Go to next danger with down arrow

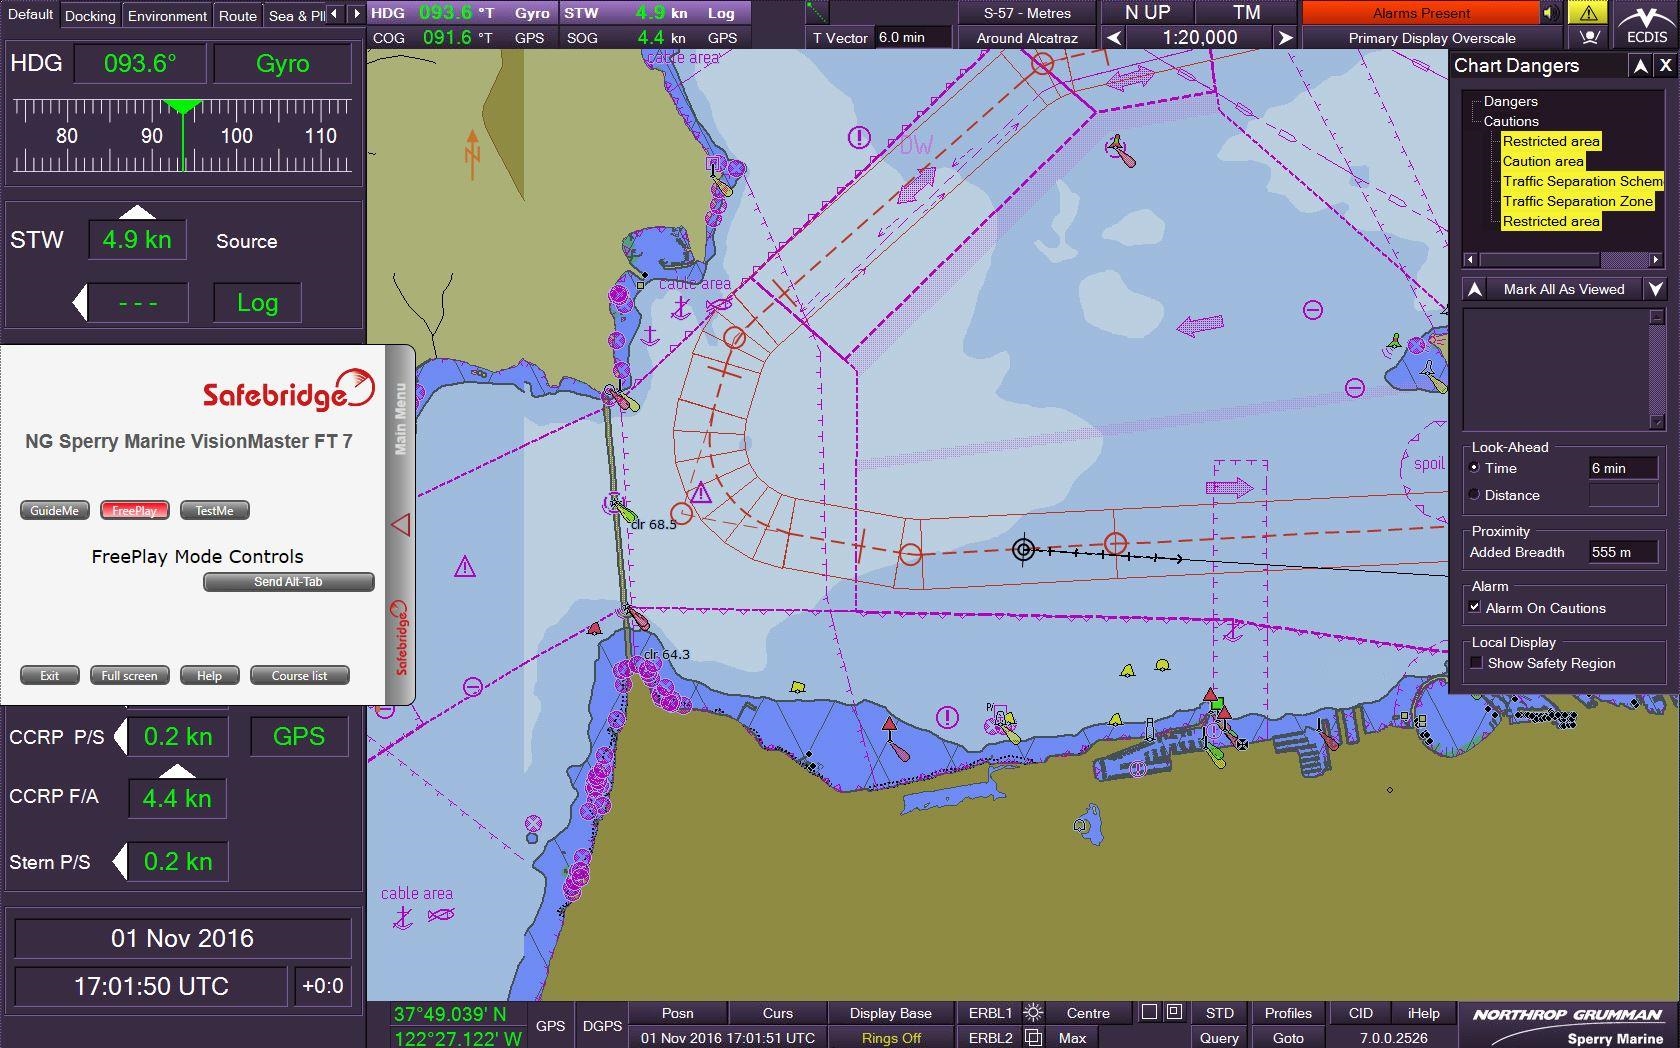1656,289
